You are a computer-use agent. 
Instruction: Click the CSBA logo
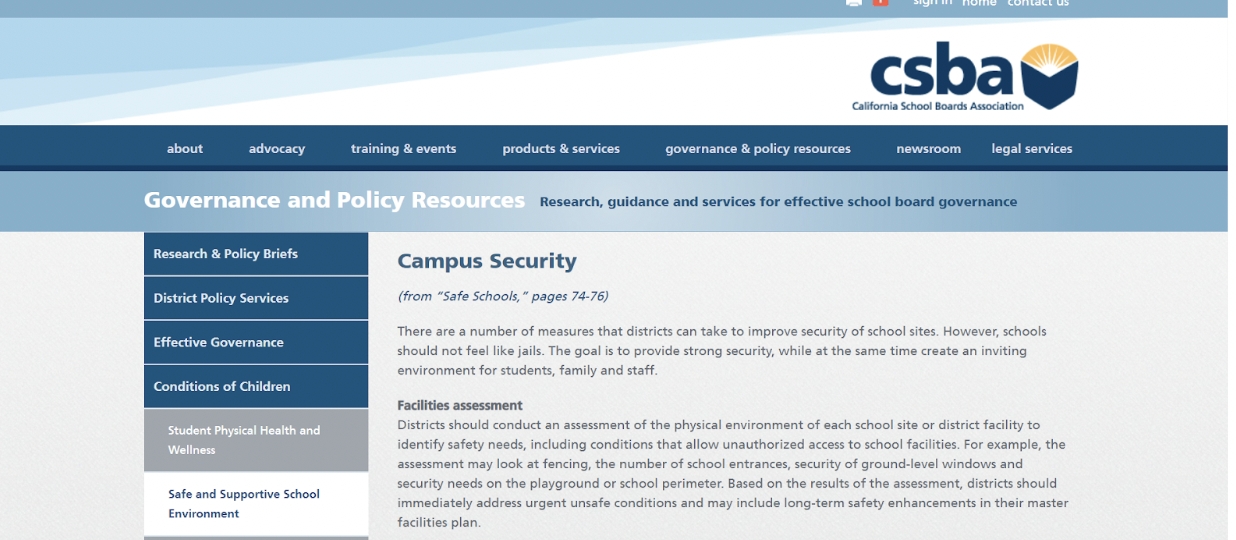pyautogui.click(x=965, y=77)
